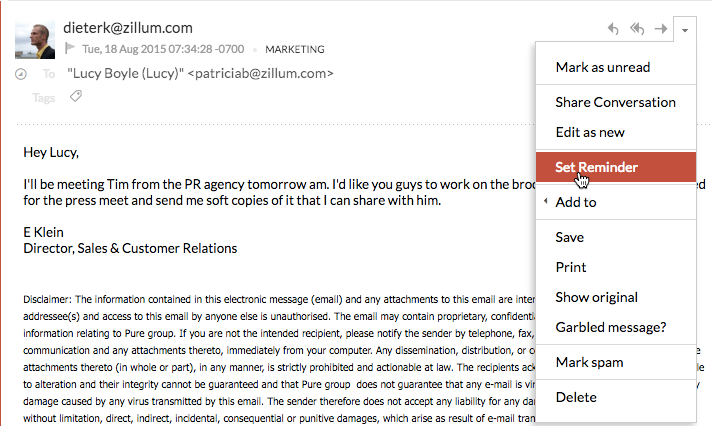Screen dimensions: 712x426
Task: Choose Share Conversation from the menu
Action: pyautogui.click(x=615, y=102)
